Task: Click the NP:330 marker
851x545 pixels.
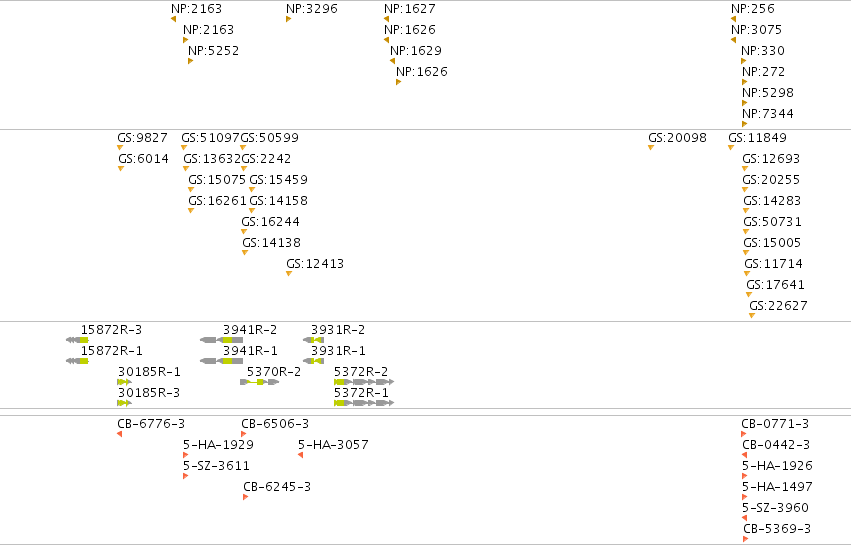Action: click(744, 61)
